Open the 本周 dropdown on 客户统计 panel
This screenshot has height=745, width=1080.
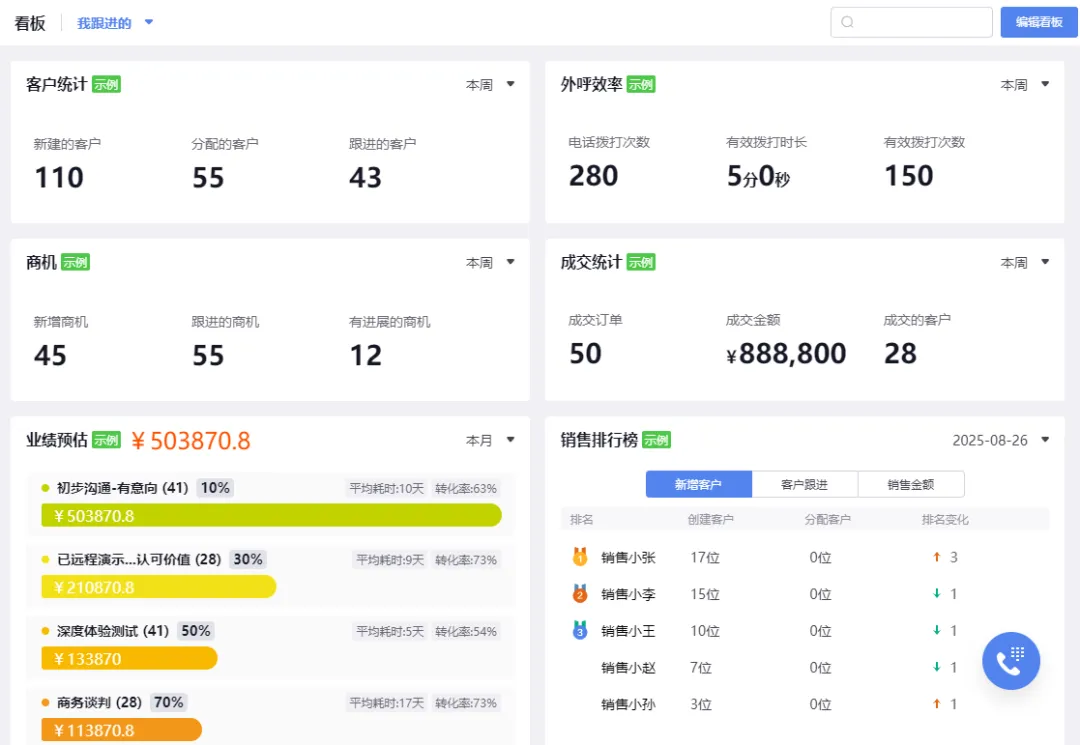490,84
